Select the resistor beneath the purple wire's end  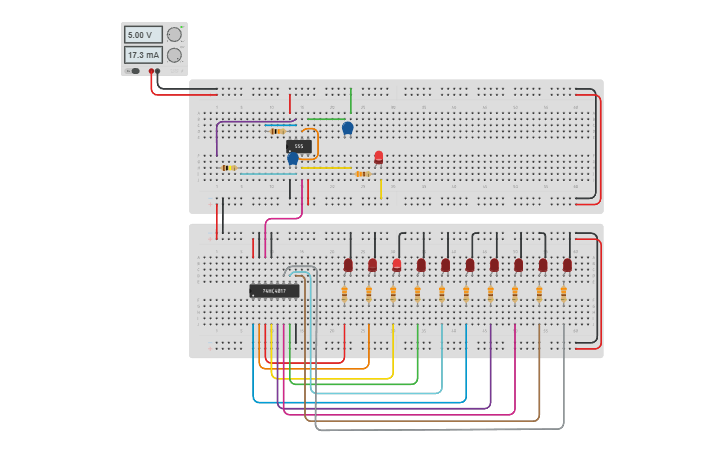[x=229, y=168]
